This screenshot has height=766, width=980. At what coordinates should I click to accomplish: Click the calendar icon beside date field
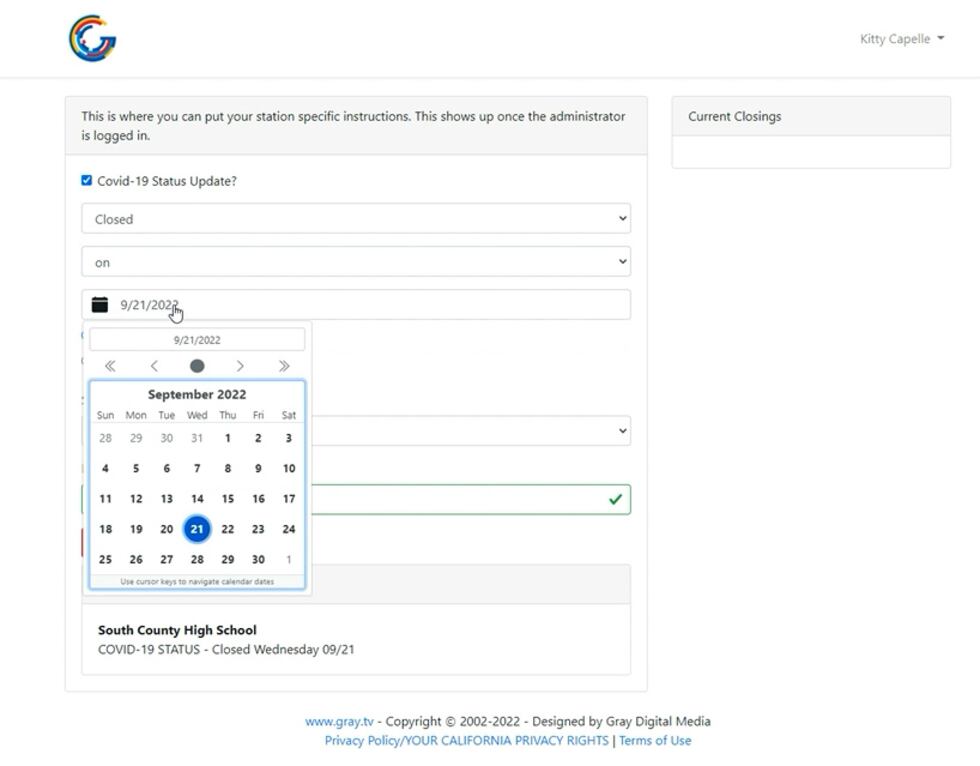click(x=100, y=305)
